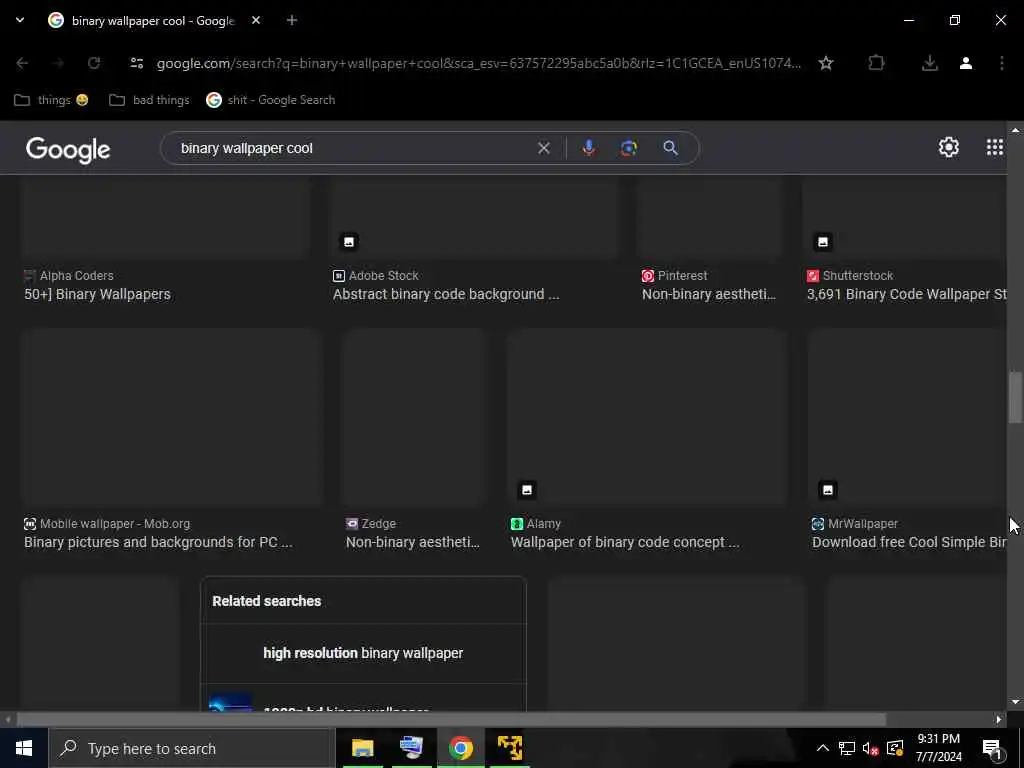The image size is (1024, 768).
Task: Click the taskbar 'Type here to search' box
Action: point(192,748)
